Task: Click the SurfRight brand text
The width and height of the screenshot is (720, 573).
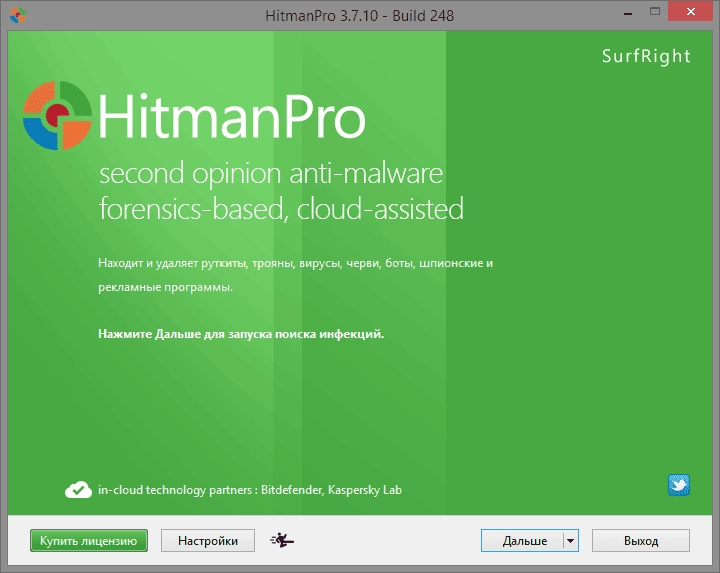Action: [646, 56]
